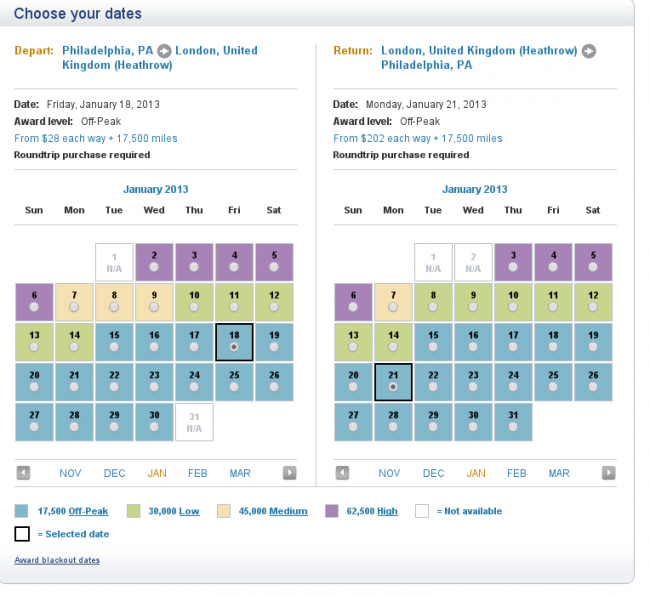
Task: Click next month arrow under return calendar
Action: click(608, 473)
